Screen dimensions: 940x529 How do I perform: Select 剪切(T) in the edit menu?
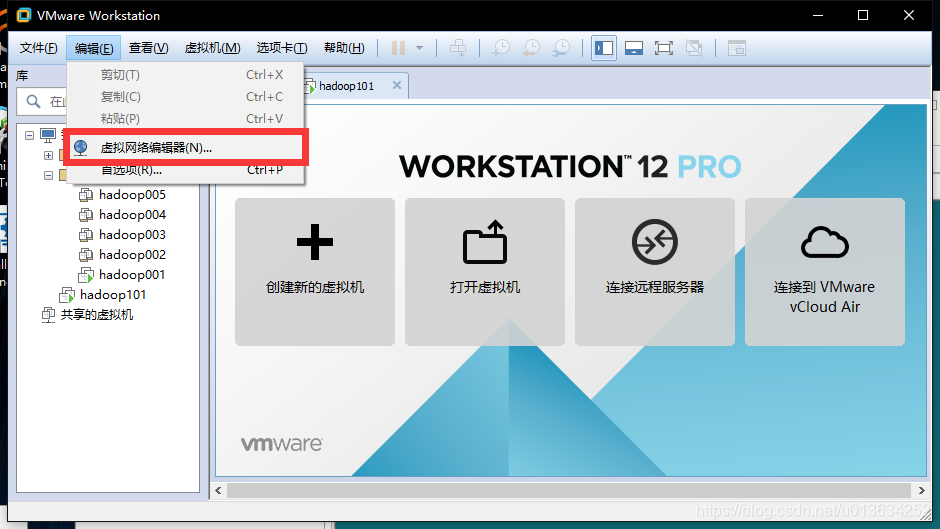(186, 75)
